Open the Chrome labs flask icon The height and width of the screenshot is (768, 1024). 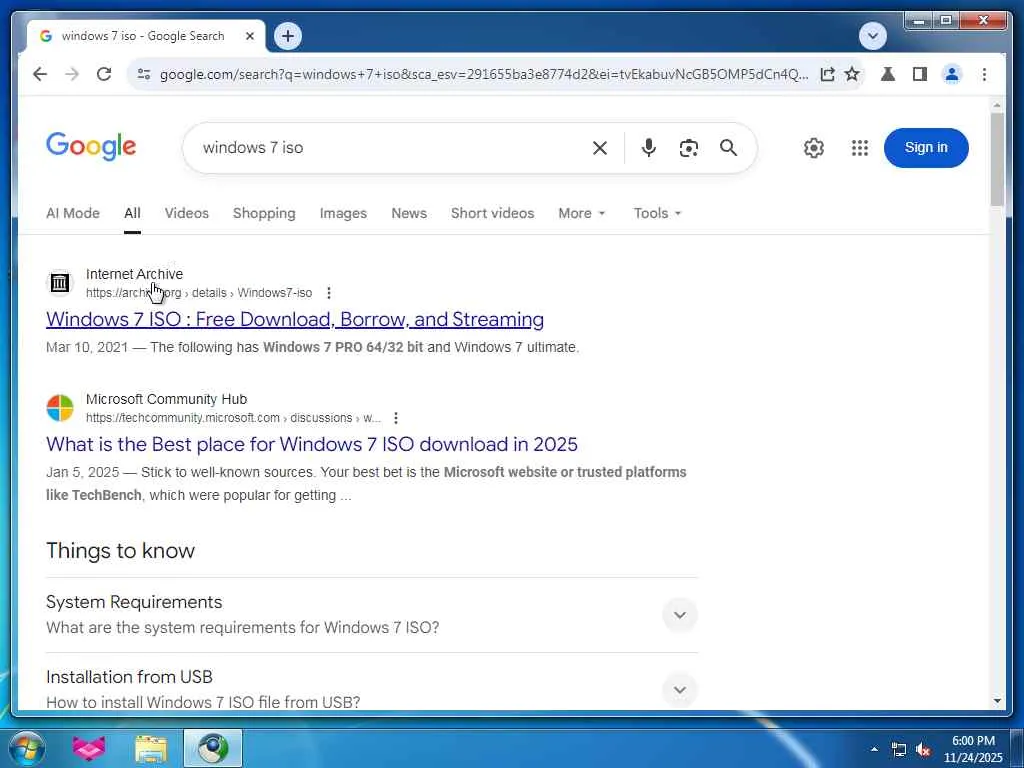click(x=888, y=74)
